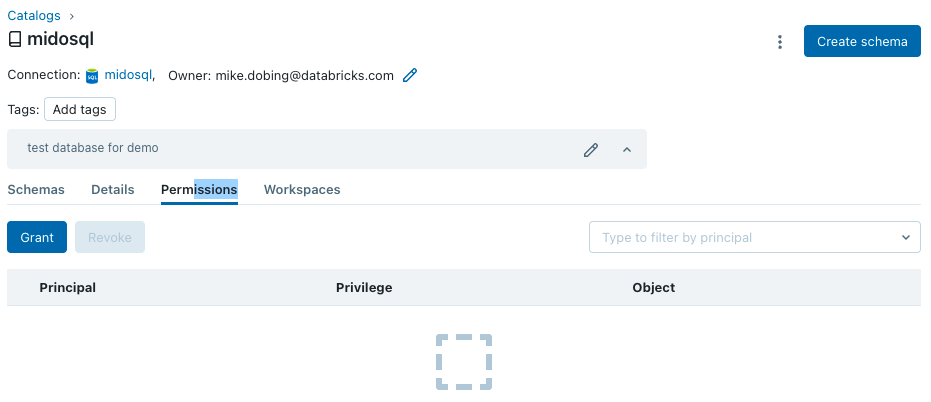Switch to the Details tab
931x402 pixels.
click(x=113, y=189)
